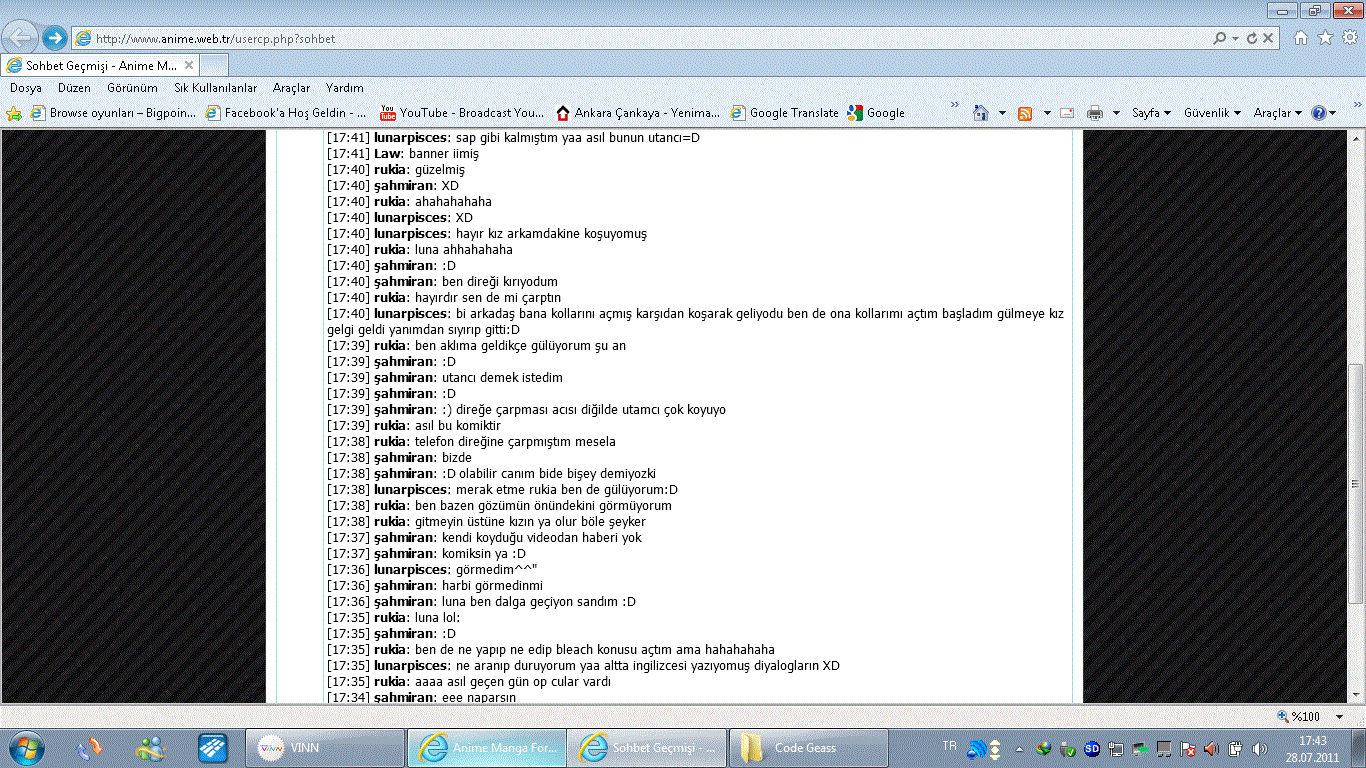Click the Read Mail envelope icon
The height and width of the screenshot is (768, 1366).
click(1067, 113)
